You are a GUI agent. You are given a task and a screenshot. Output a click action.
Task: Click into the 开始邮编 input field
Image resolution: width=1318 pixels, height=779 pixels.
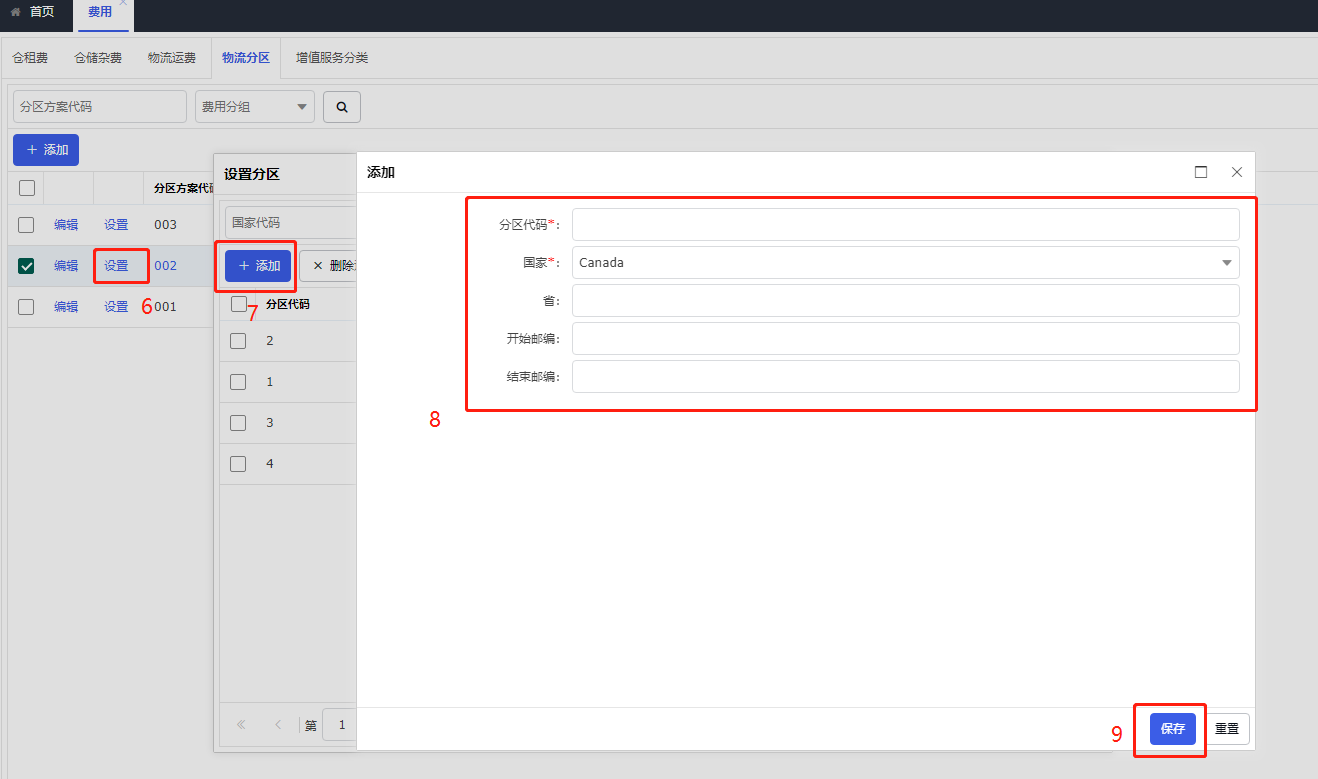click(x=905, y=338)
